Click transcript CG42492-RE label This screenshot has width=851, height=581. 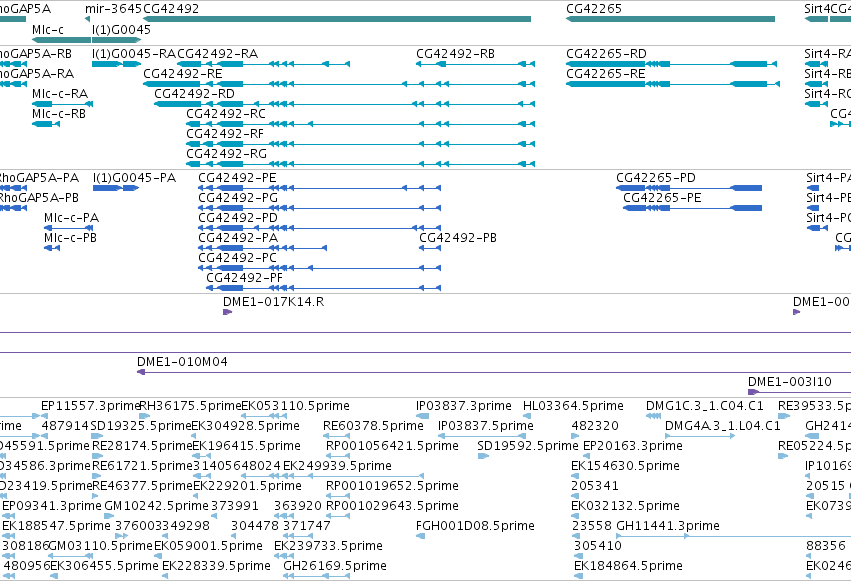click(x=183, y=74)
